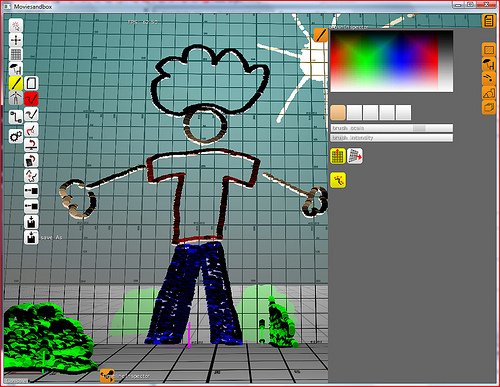Select the yellow line drawing tool
Screen dimensions: 500x387
tap(16, 83)
